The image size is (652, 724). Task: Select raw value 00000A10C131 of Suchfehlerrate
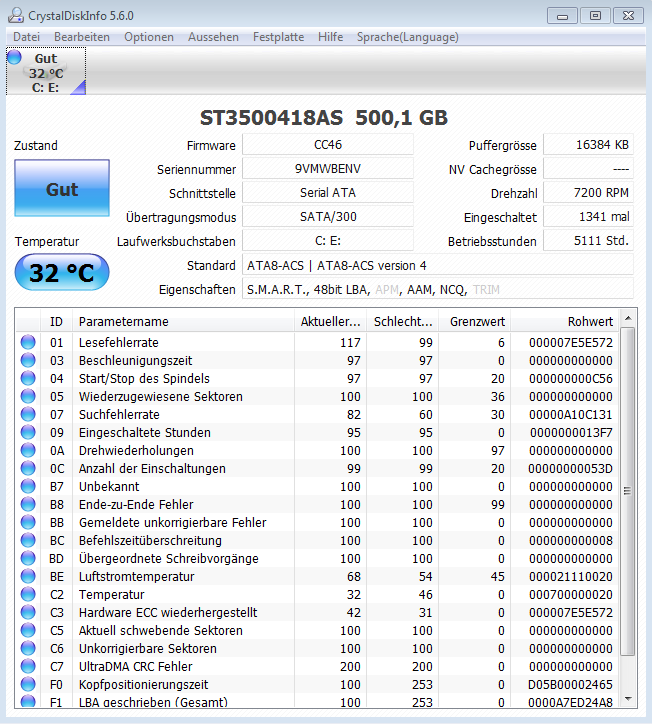571,415
